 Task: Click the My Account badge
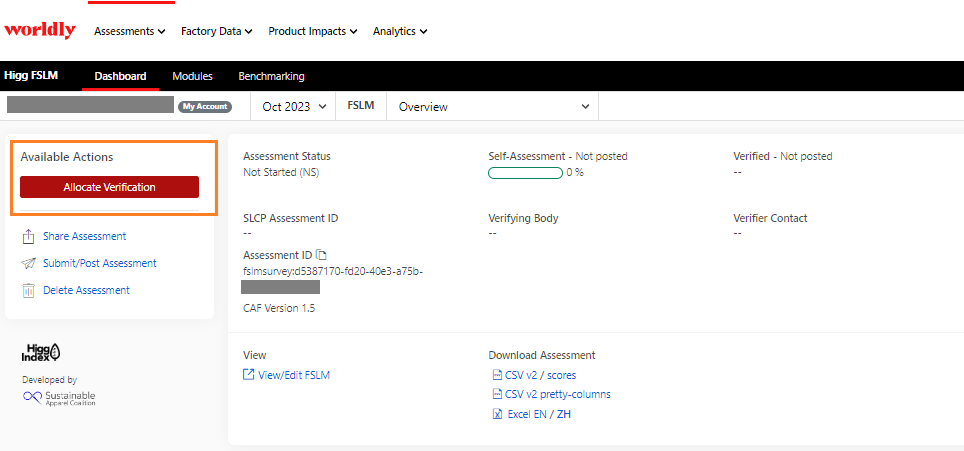click(x=205, y=107)
